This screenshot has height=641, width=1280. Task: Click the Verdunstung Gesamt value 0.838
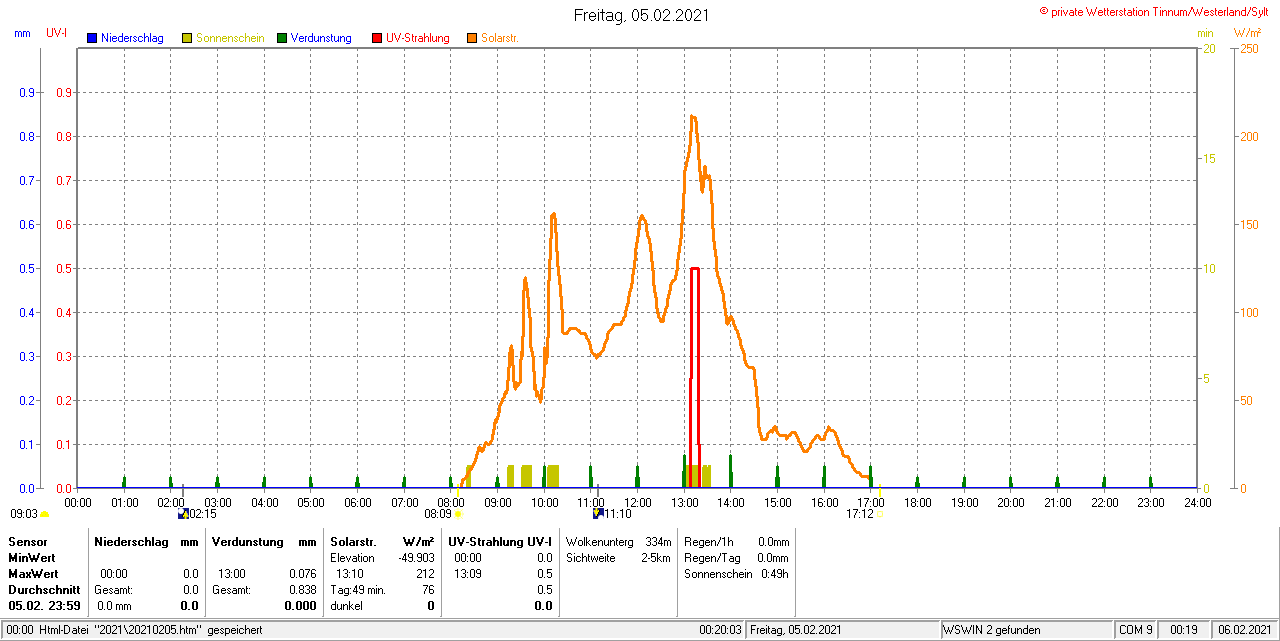[302, 590]
